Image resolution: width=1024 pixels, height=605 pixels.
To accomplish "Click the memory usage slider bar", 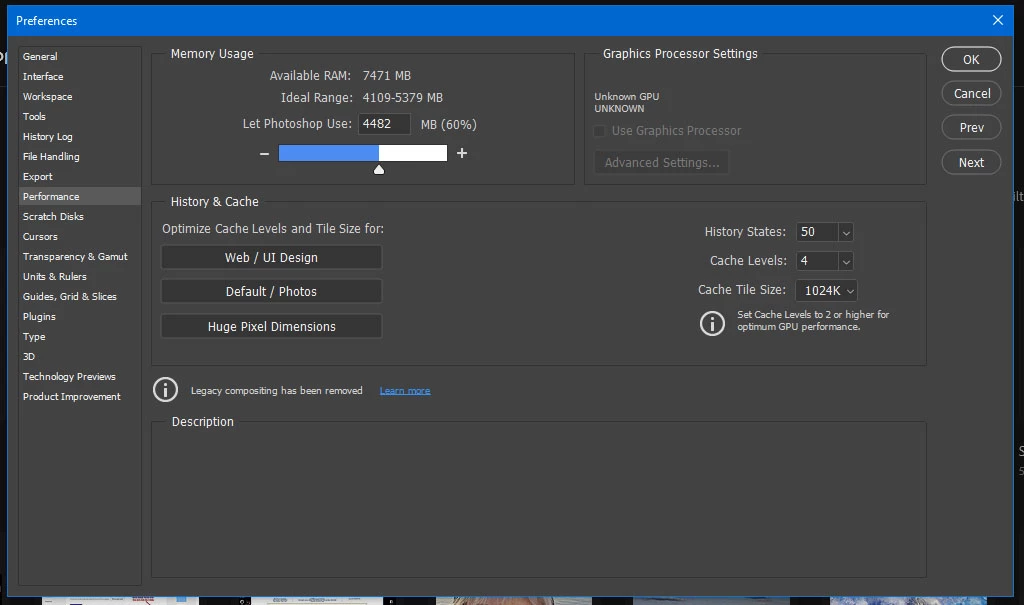I will [363, 153].
